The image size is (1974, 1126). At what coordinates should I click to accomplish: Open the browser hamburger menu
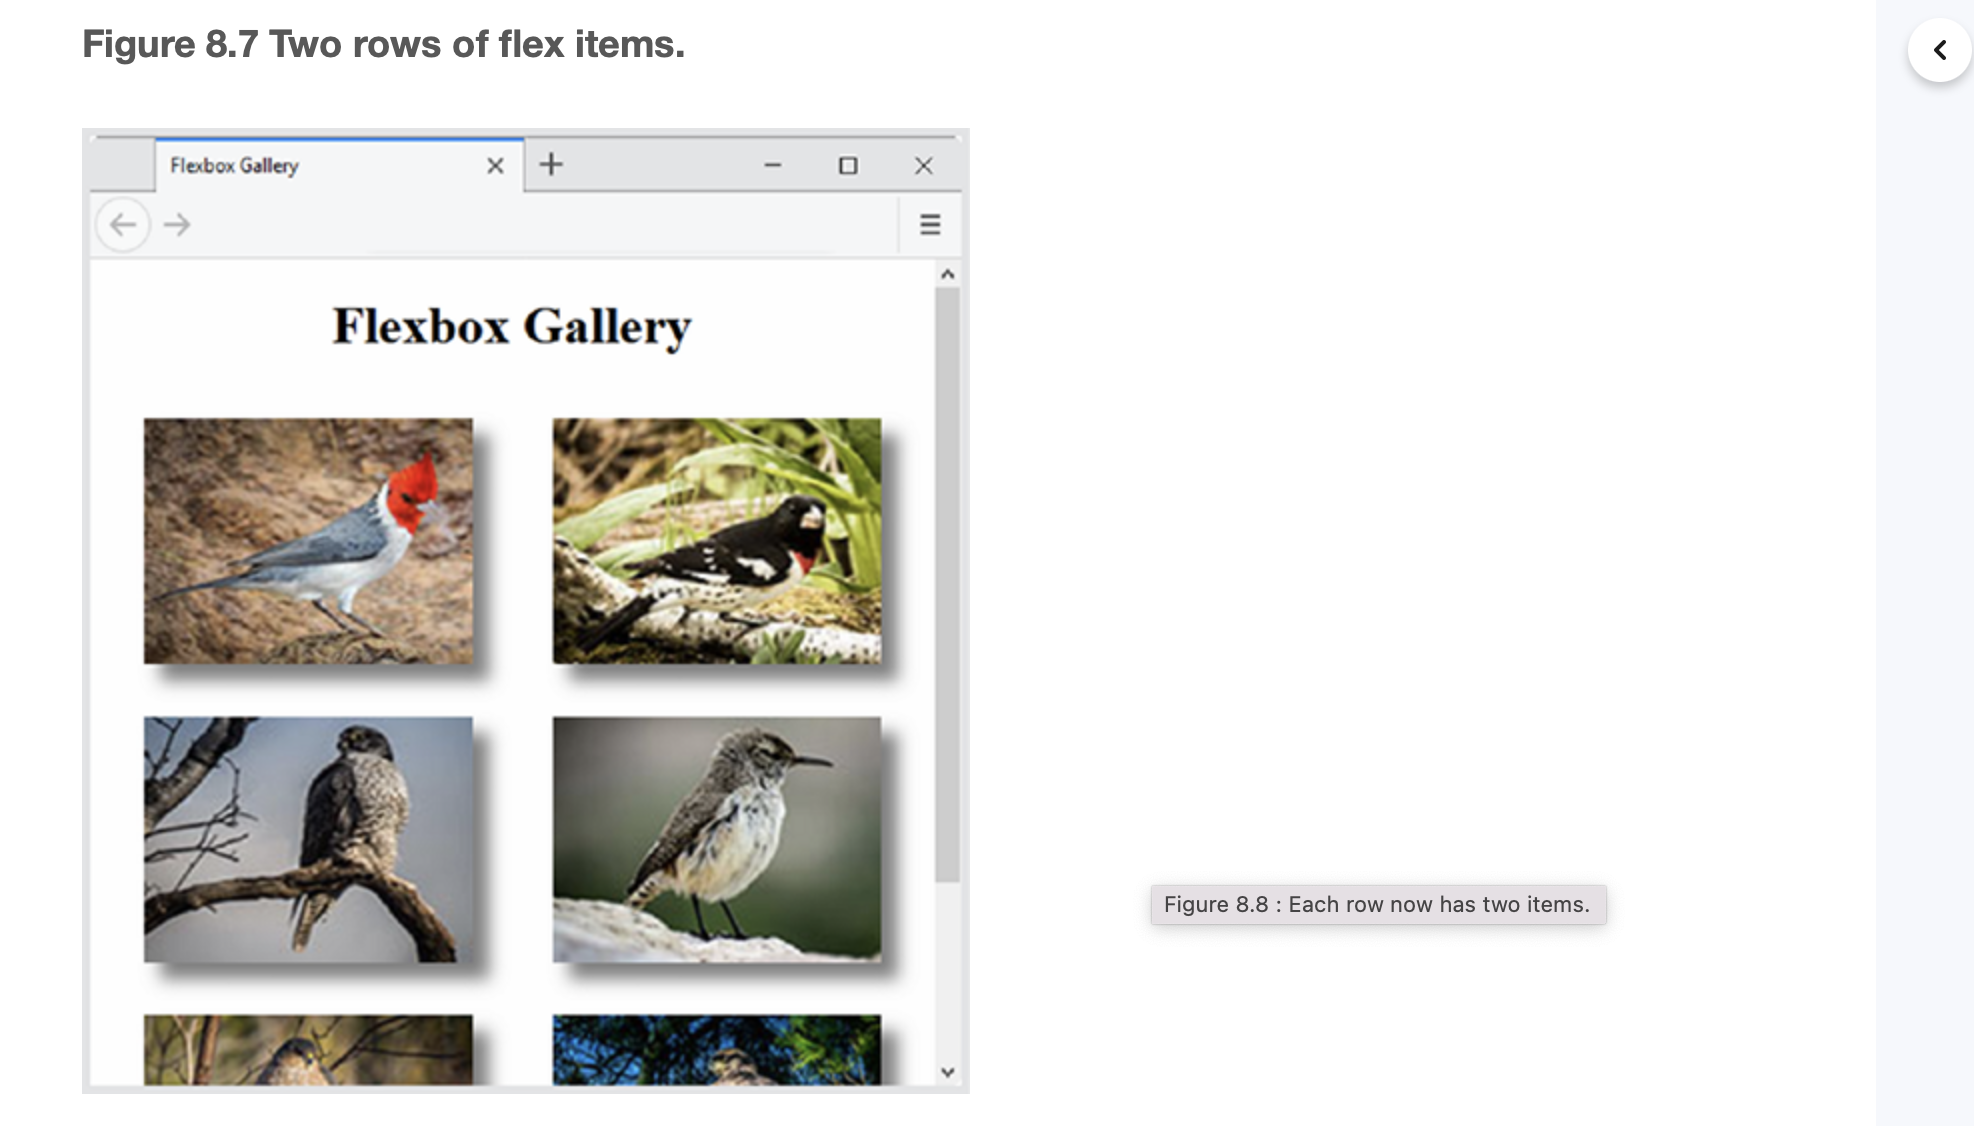coord(930,224)
